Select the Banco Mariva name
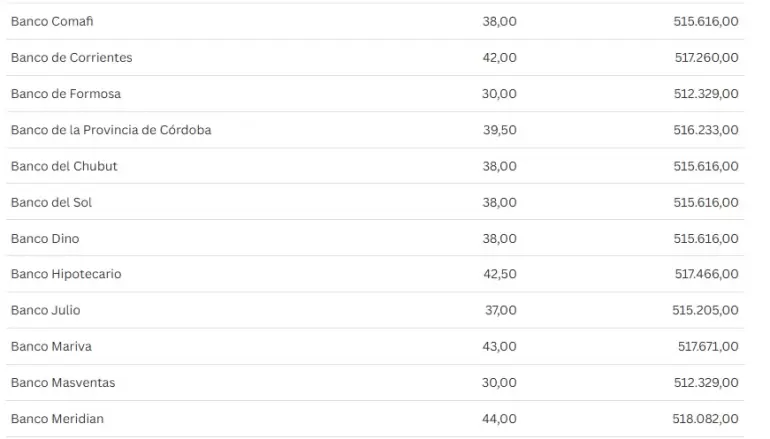Image resolution: width=770 pixels, height=439 pixels. coord(51,346)
